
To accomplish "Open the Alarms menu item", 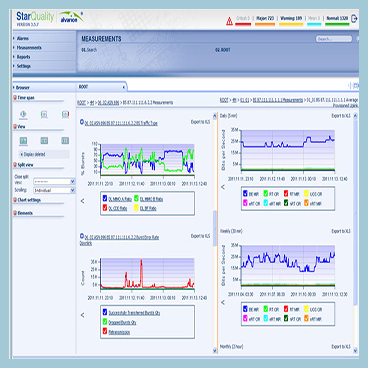I will [x=23, y=38].
